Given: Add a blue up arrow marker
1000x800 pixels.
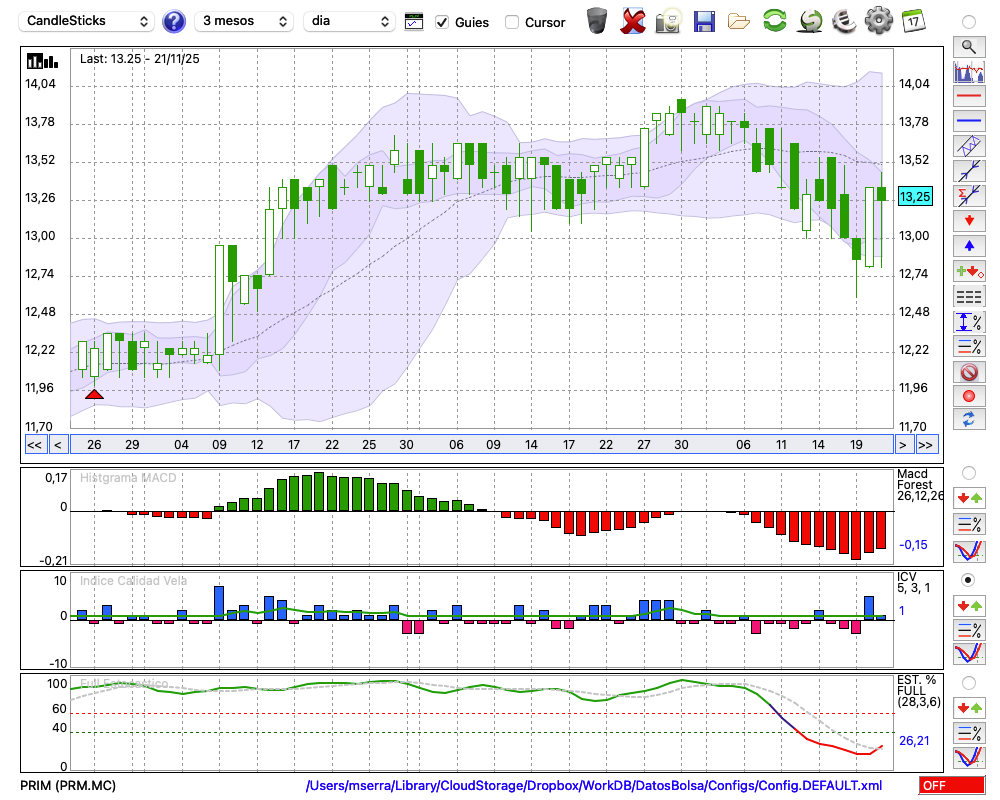Looking at the screenshot, I should click(x=969, y=246).
